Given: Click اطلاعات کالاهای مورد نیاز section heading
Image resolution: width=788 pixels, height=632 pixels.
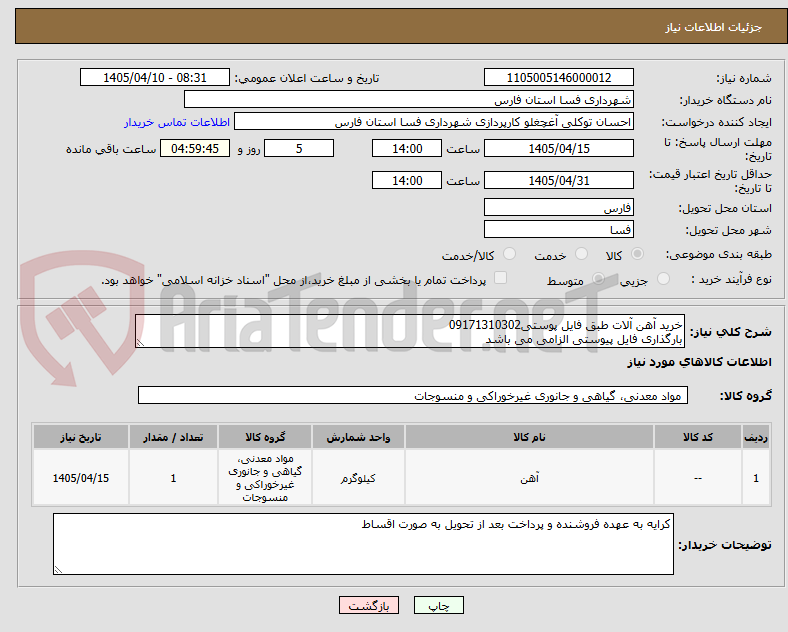Looking at the screenshot, I should [699, 362].
